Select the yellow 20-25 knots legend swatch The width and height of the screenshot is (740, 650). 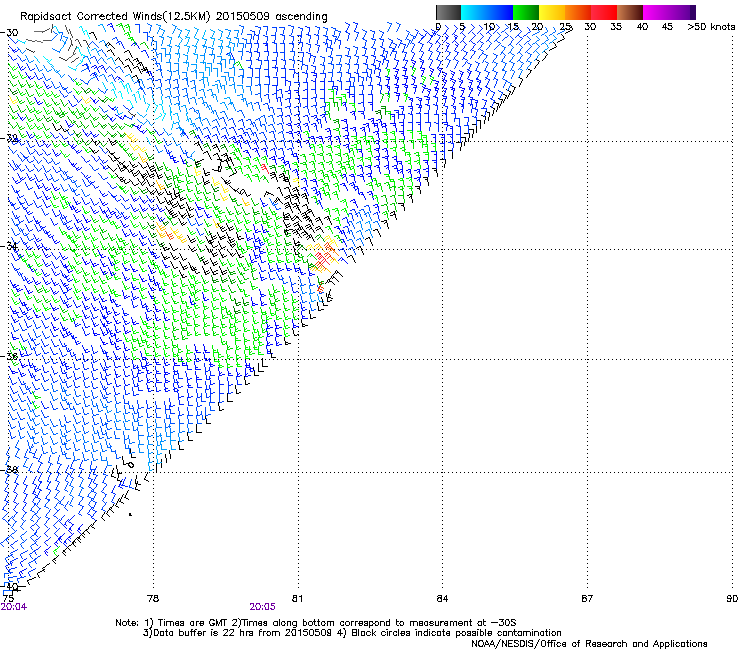(551, 12)
